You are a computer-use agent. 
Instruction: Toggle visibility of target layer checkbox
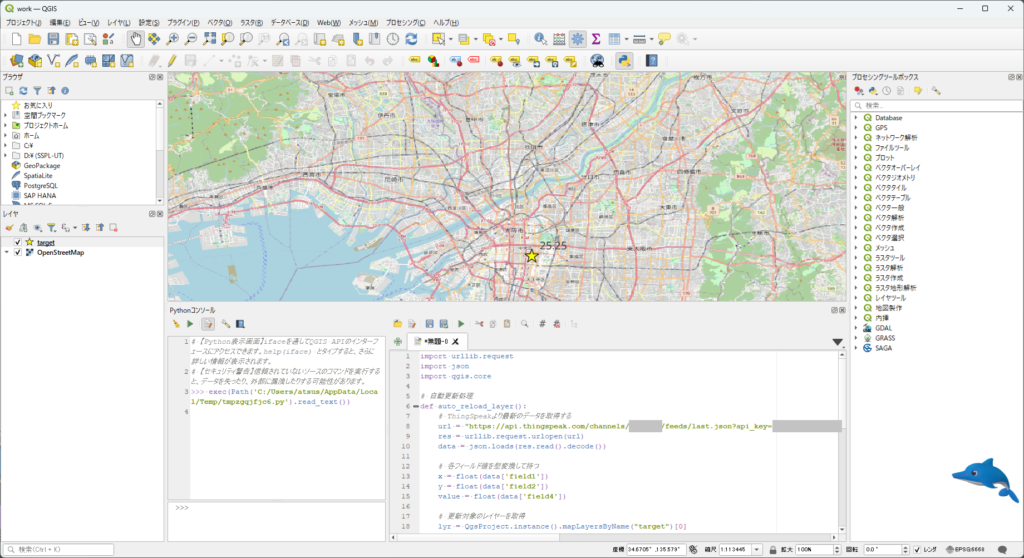click(18, 242)
